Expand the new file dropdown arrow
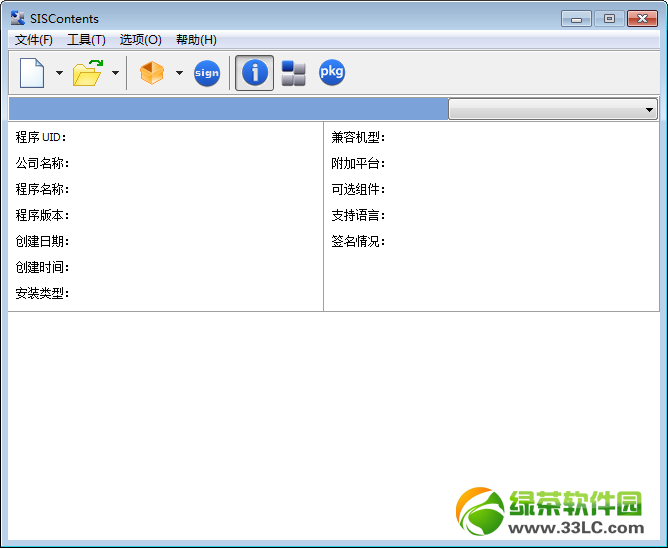 59,73
